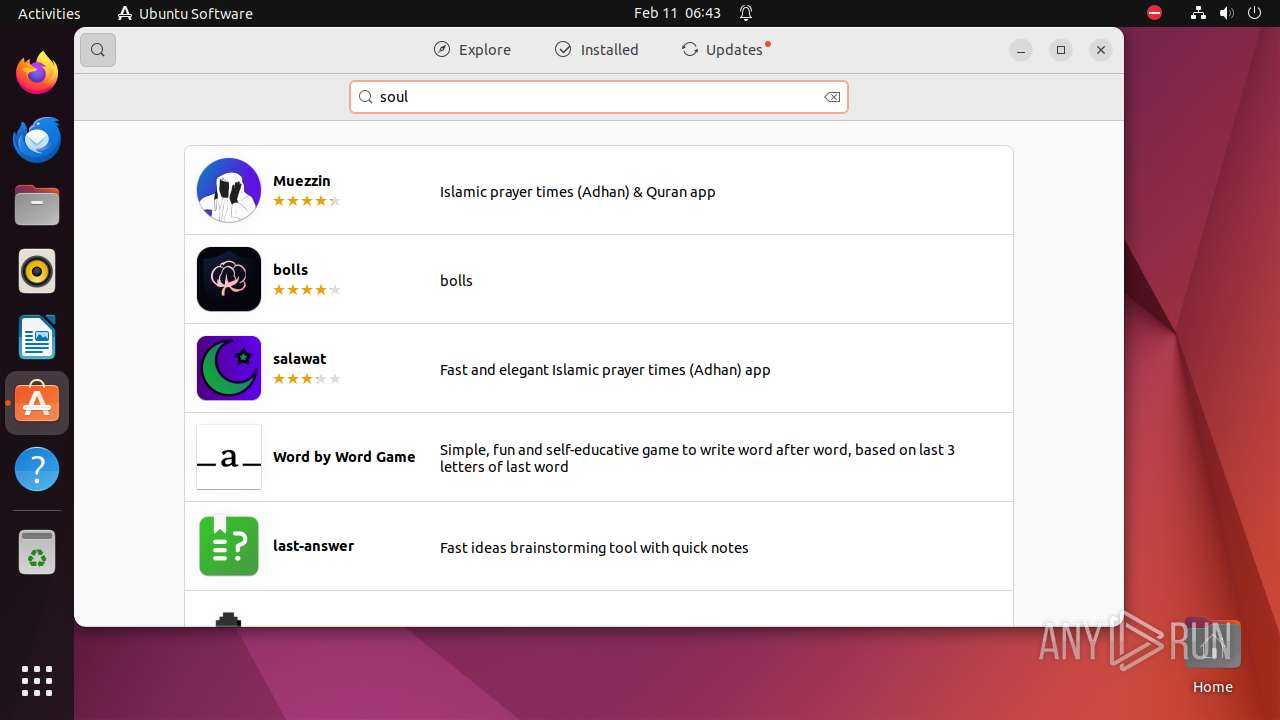Click the notification bell icon
1280x720 pixels.
(746, 13)
